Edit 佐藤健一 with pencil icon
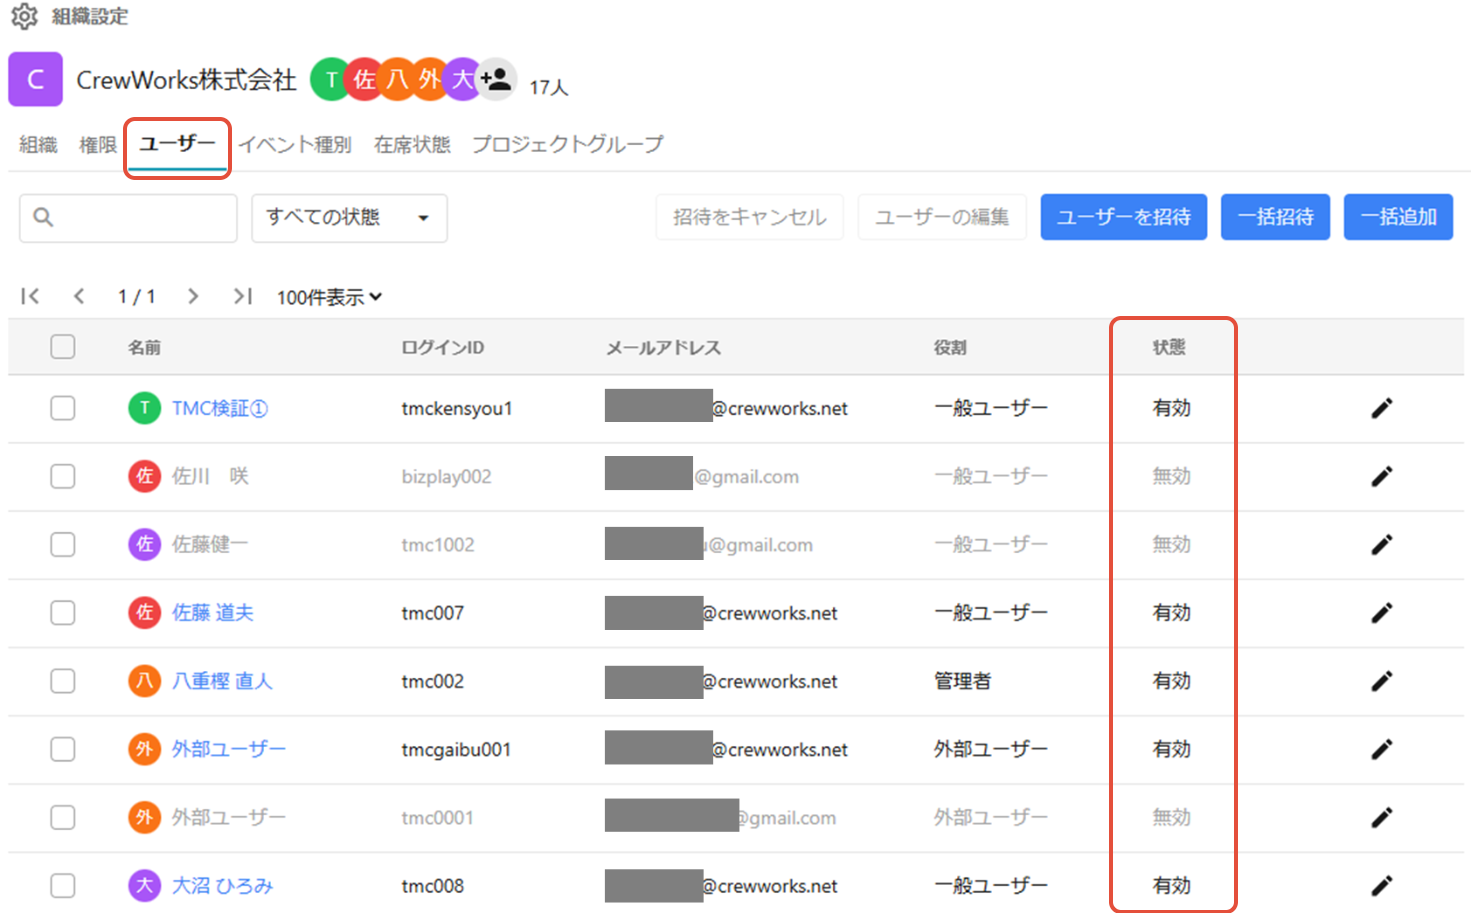This screenshot has height=913, width=1471. pos(1382,544)
